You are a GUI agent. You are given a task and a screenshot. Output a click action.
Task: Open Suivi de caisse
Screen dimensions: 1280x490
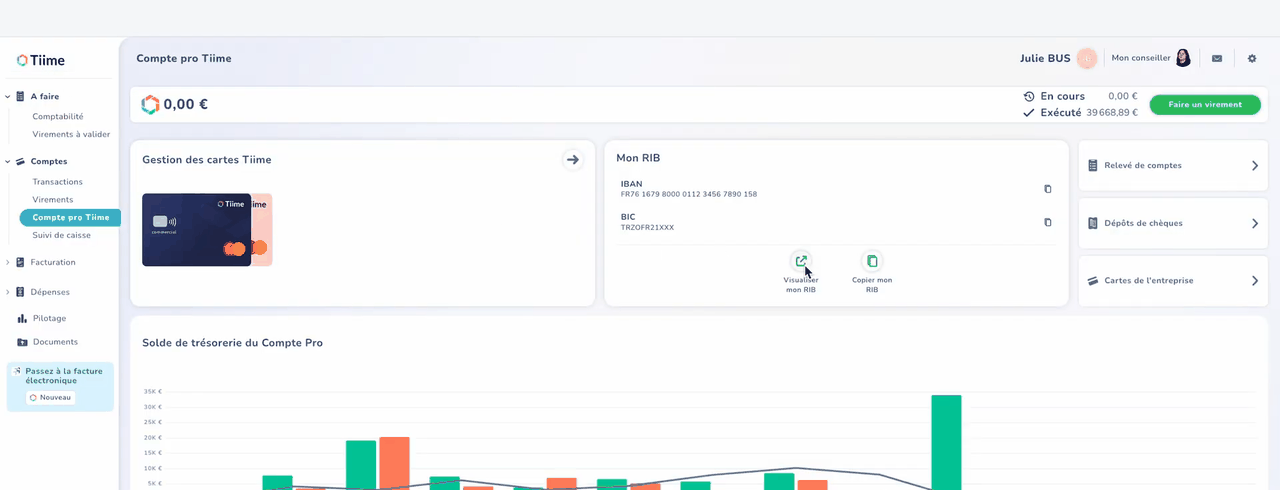coord(62,235)
